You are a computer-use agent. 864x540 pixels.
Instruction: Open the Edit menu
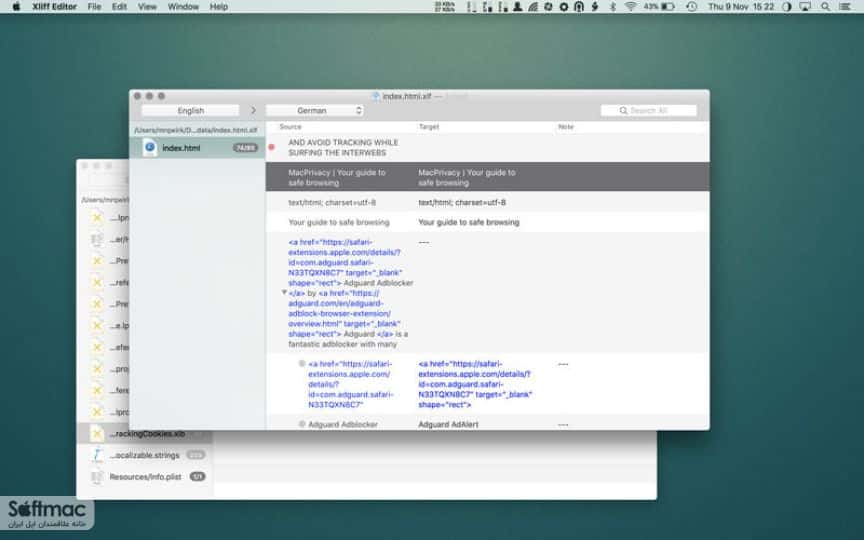click(119, 7)
